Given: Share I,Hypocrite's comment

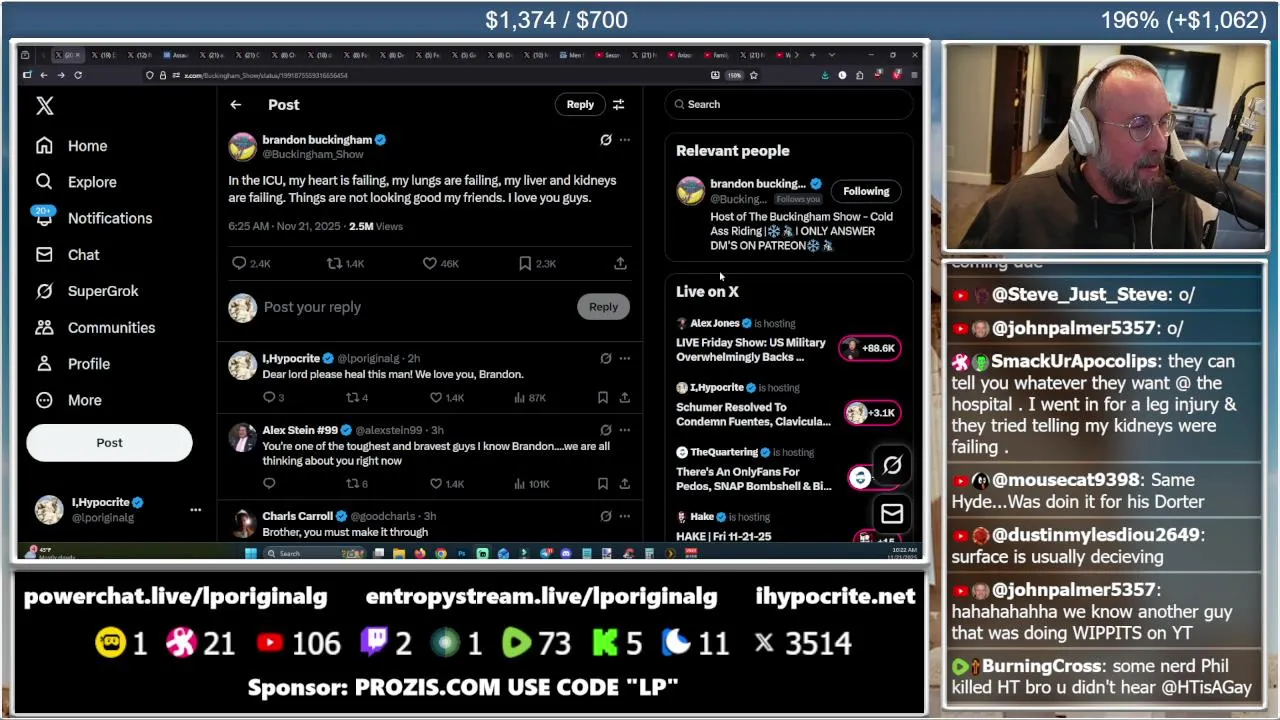Looking at the screenshot, I should (x=624, y=397).
